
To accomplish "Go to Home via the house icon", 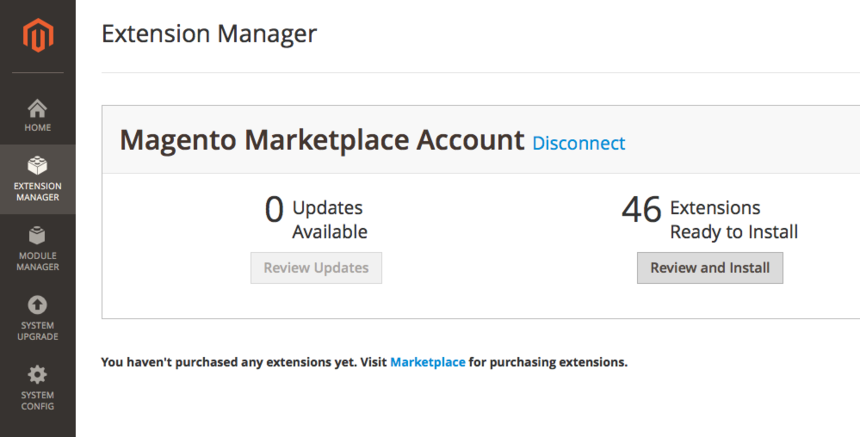I will (x=37, y=108).
